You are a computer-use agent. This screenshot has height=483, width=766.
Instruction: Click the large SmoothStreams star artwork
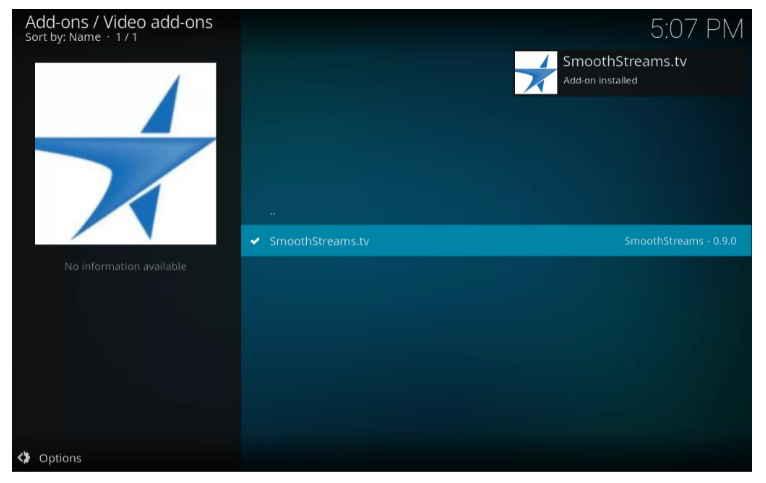(126, 153)
